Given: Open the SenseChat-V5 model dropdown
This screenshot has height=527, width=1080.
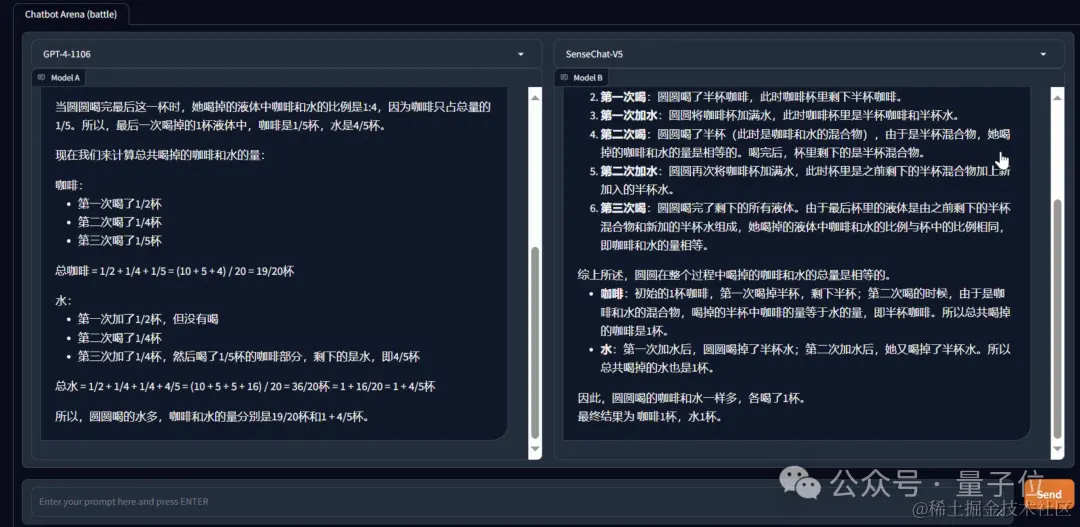Looking at the screenshot, I should click(809, 54).
